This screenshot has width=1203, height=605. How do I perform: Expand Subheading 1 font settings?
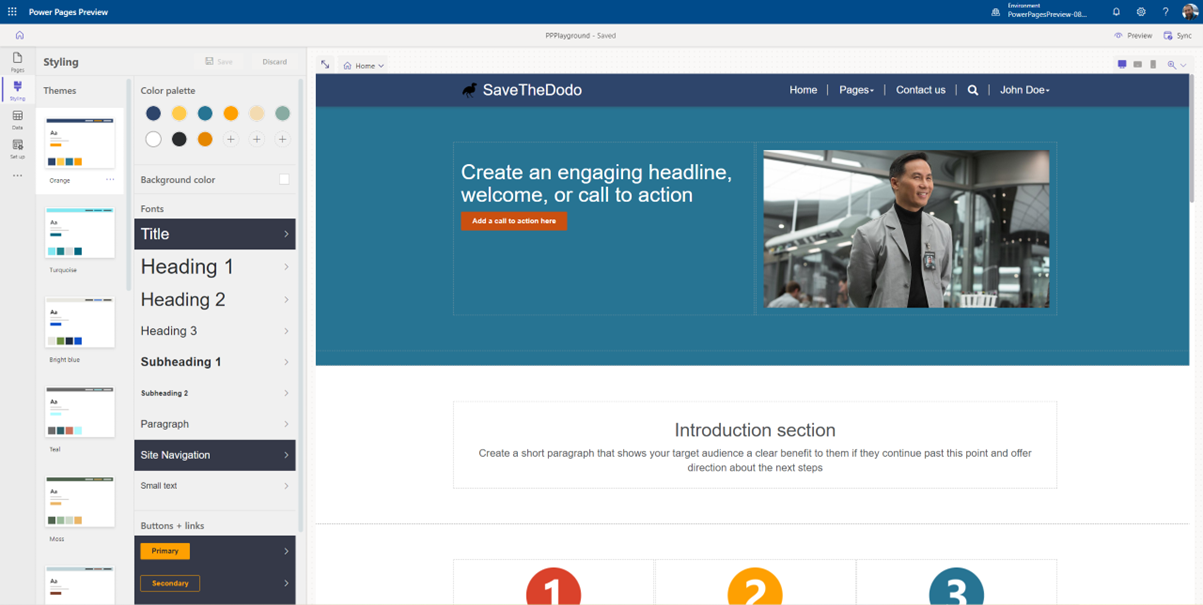coord(215,362)
